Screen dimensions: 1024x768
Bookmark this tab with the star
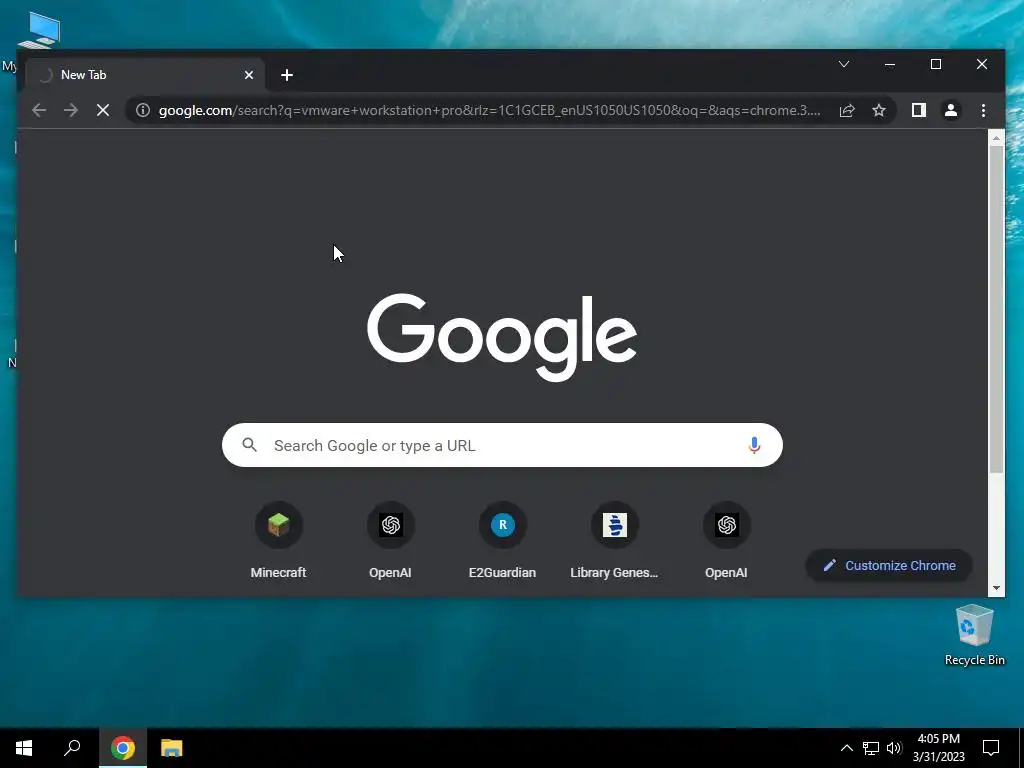879,110
